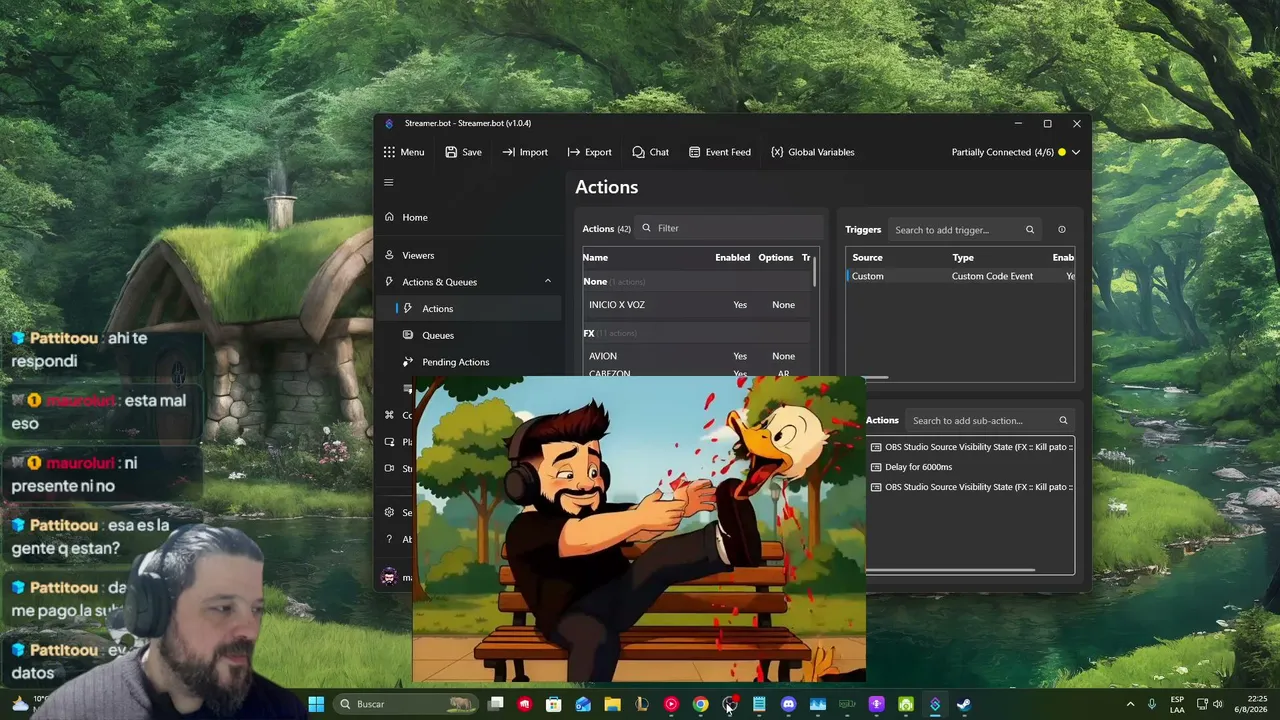
Task: Open Outlook from the taskbar
Action: click(x=583, y=704)
